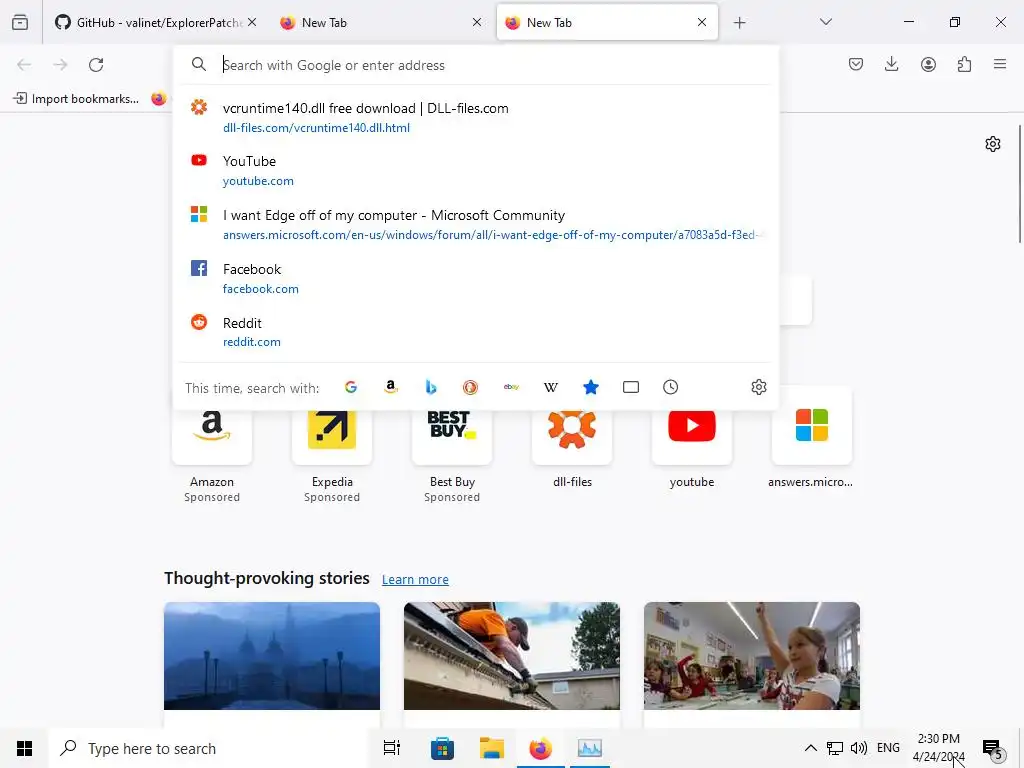Open the Windows Start menu
This screenshot has width=1024, height=768.
24,748
